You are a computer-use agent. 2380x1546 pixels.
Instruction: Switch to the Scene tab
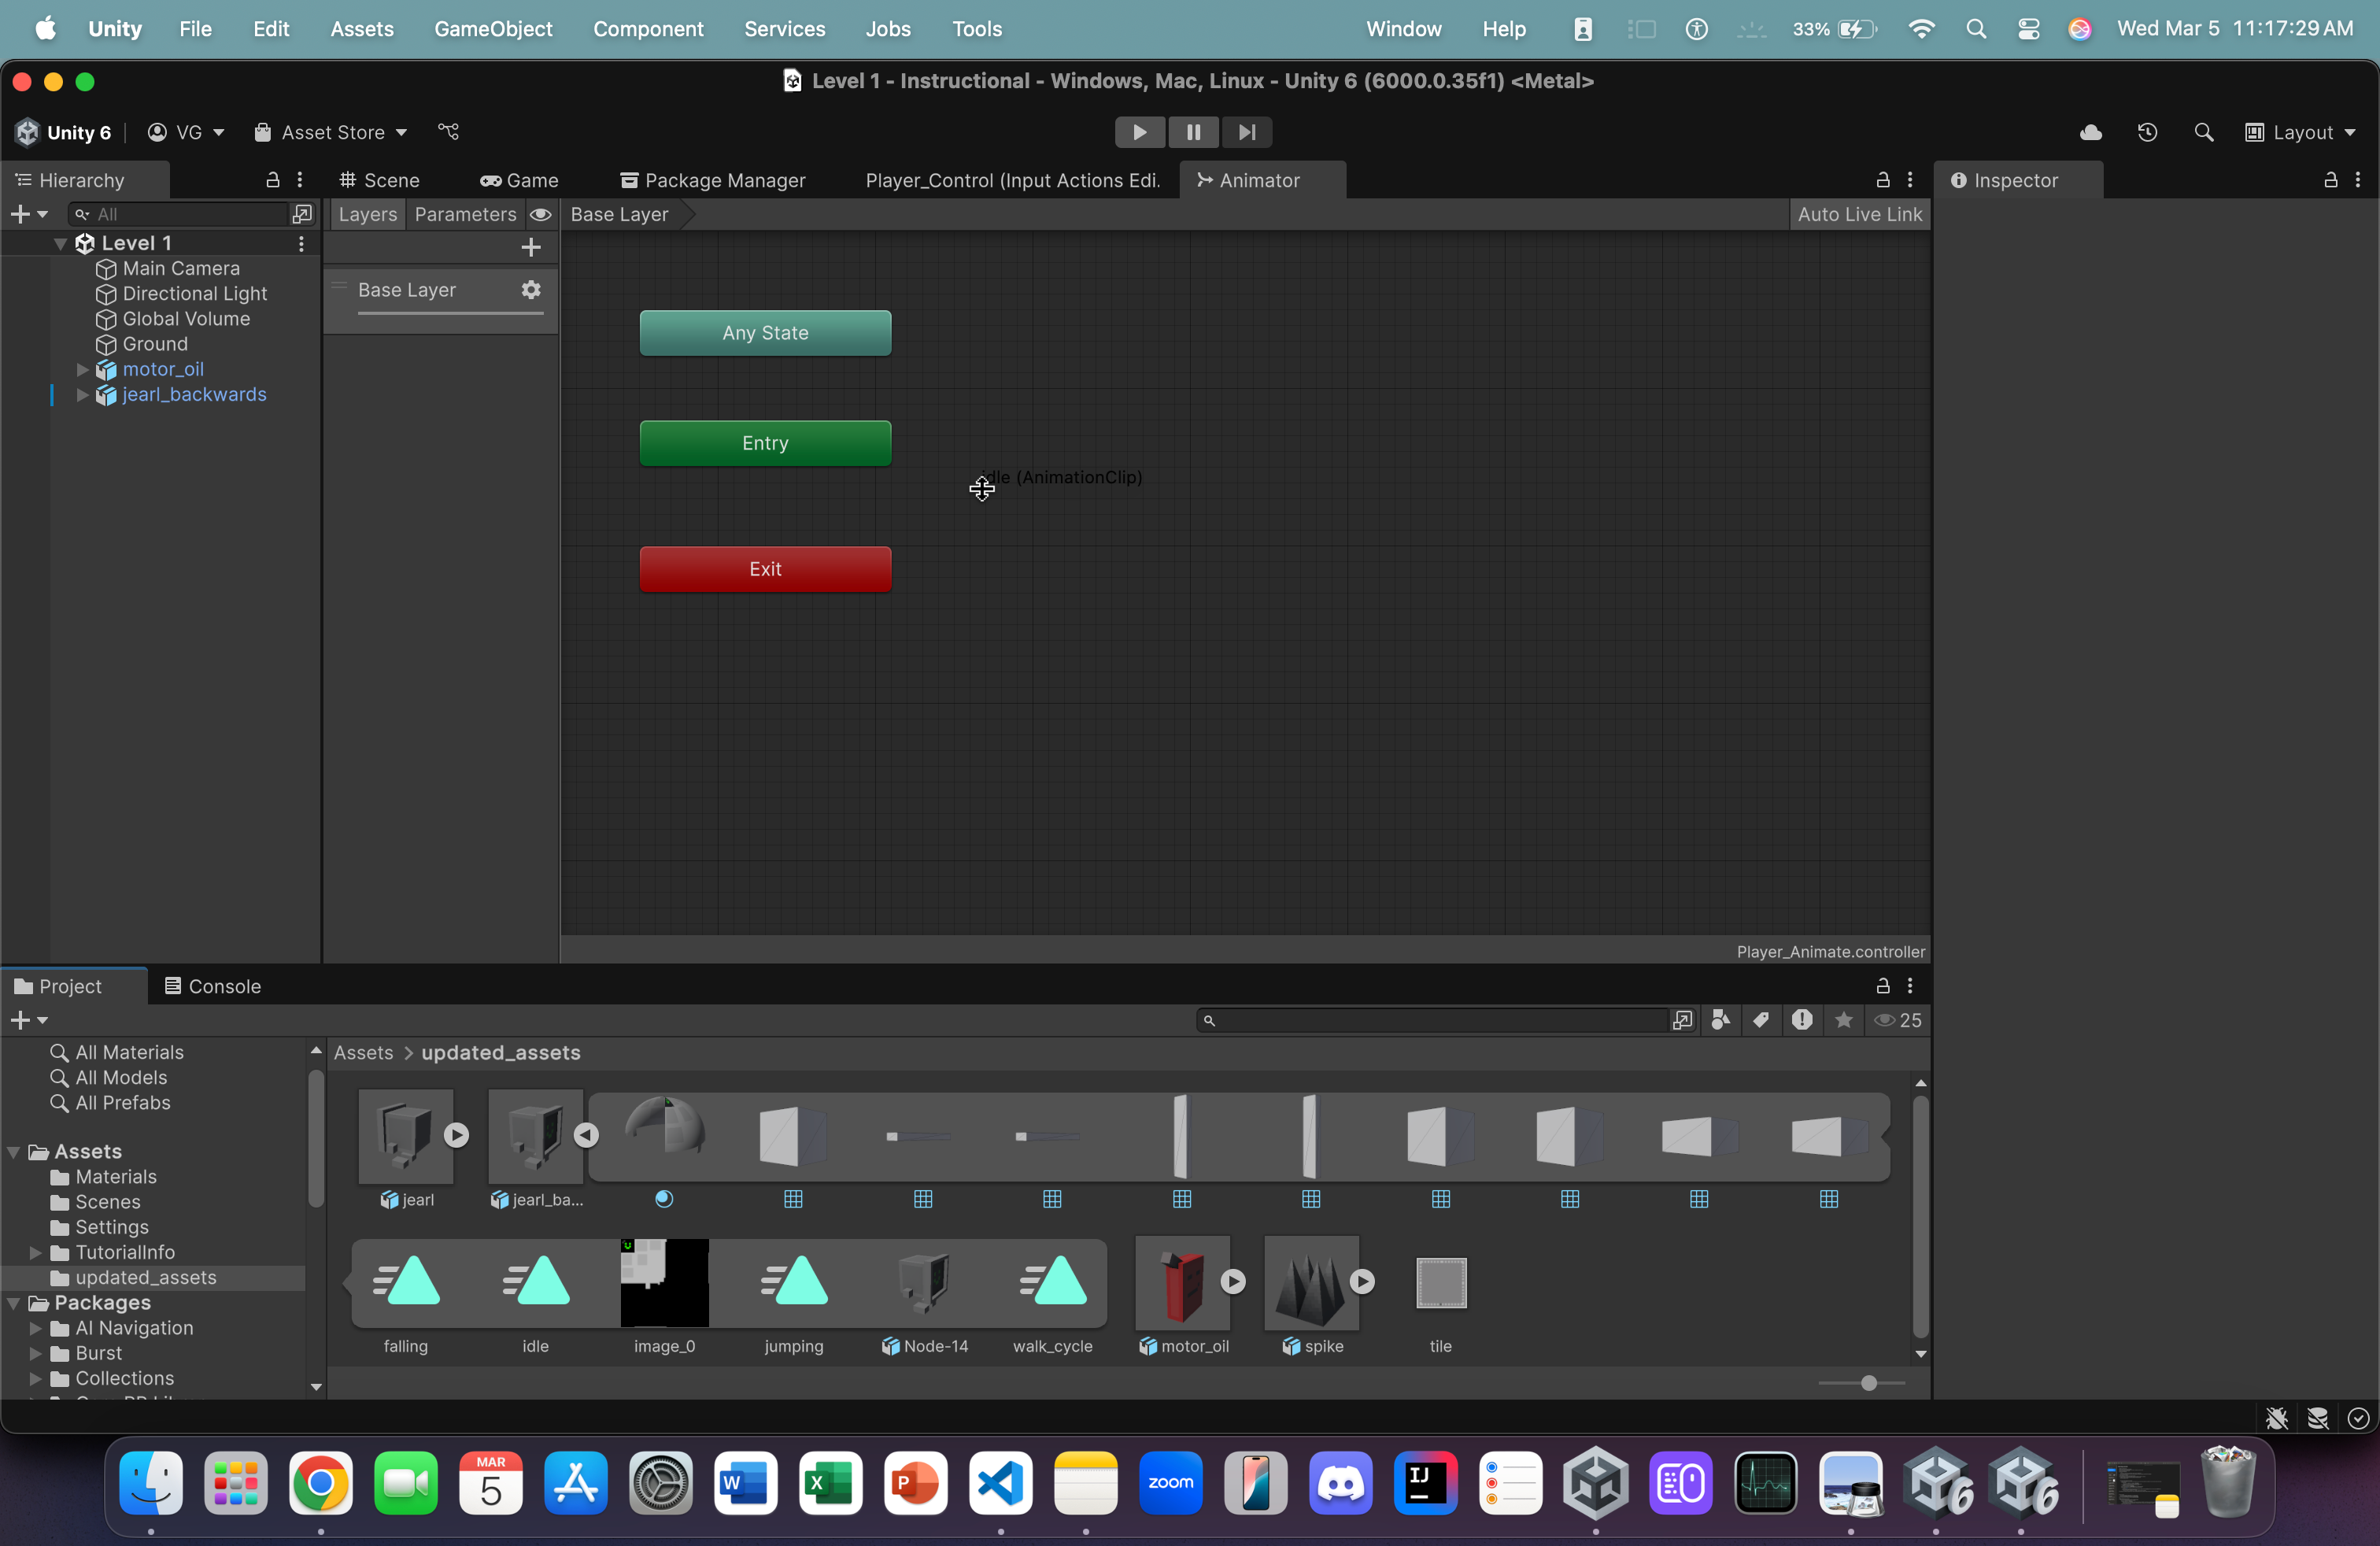[380, 180]
